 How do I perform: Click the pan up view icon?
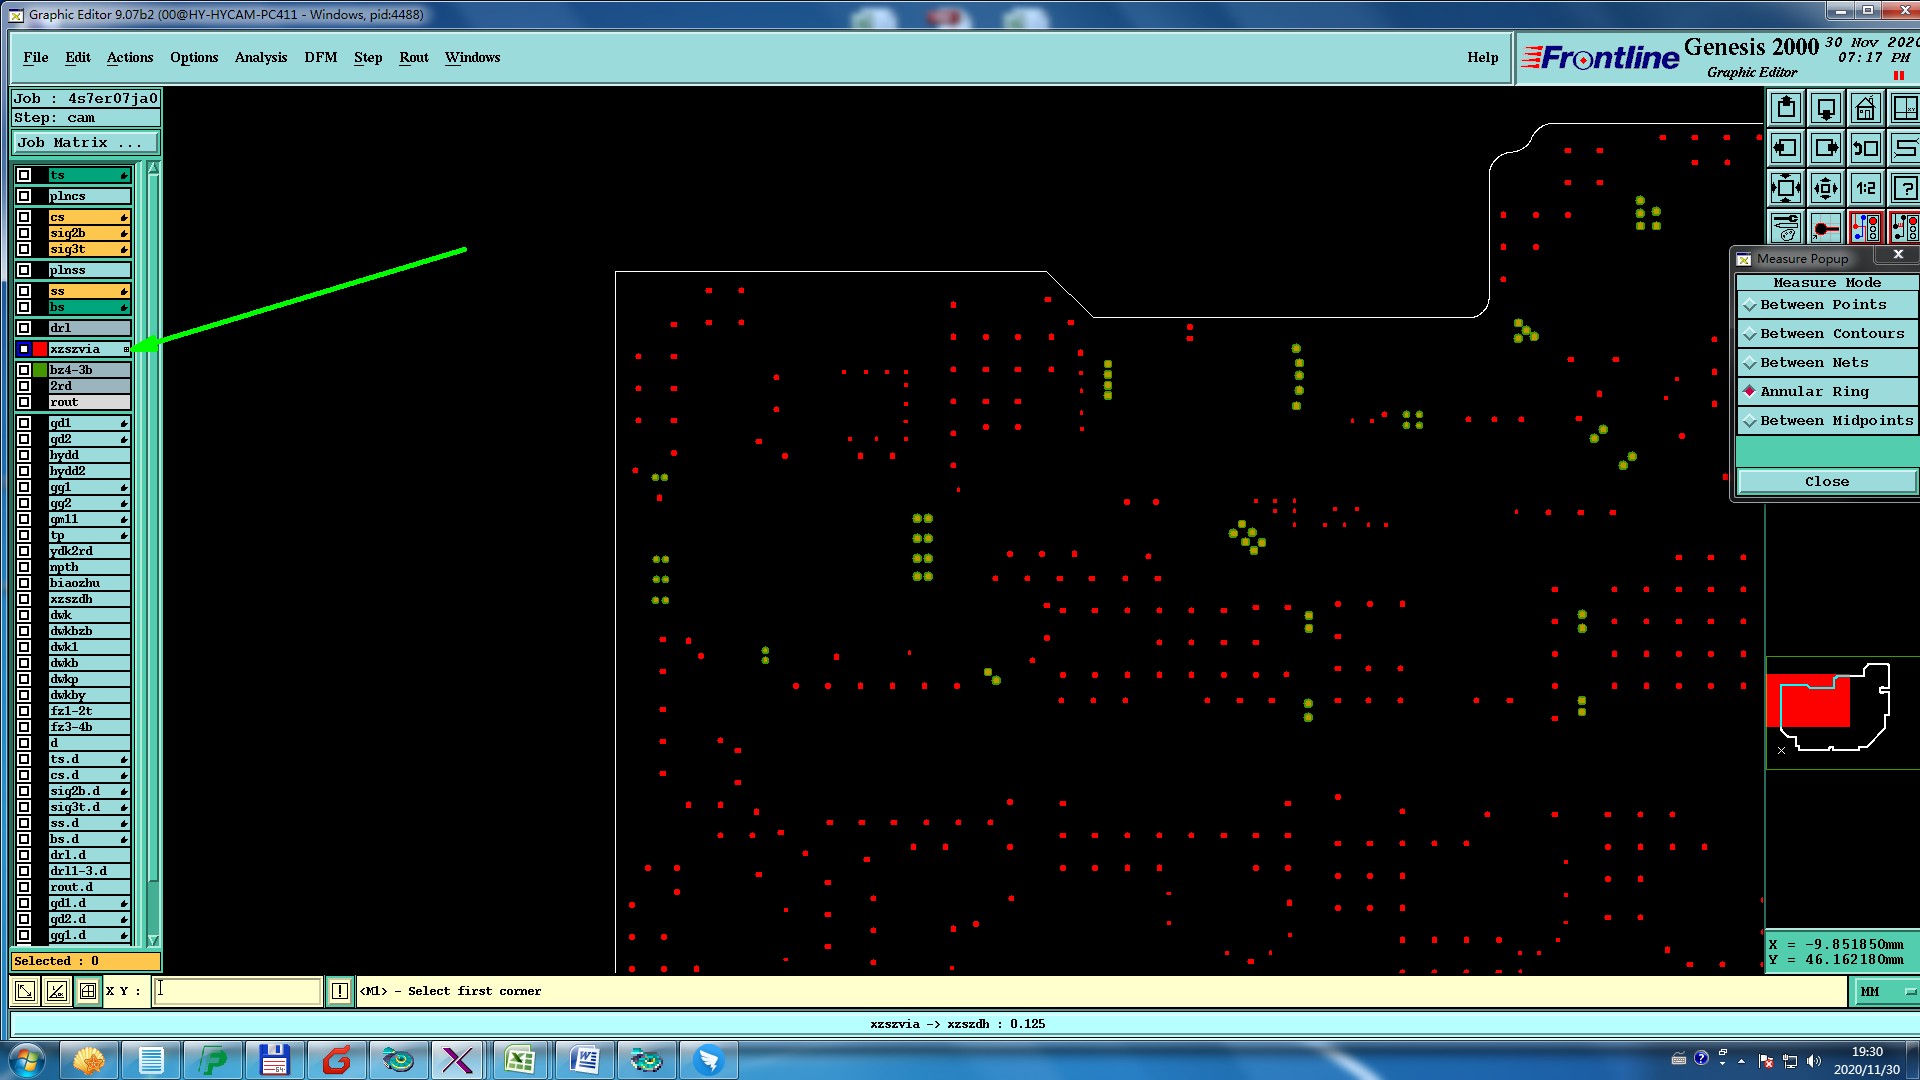1786,108
